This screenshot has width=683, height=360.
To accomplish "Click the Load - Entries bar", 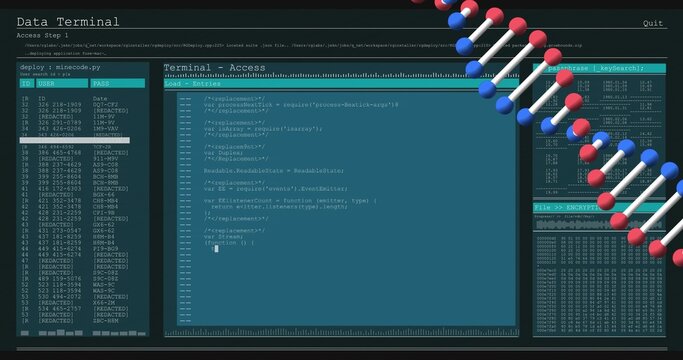I will coord(341,84).
